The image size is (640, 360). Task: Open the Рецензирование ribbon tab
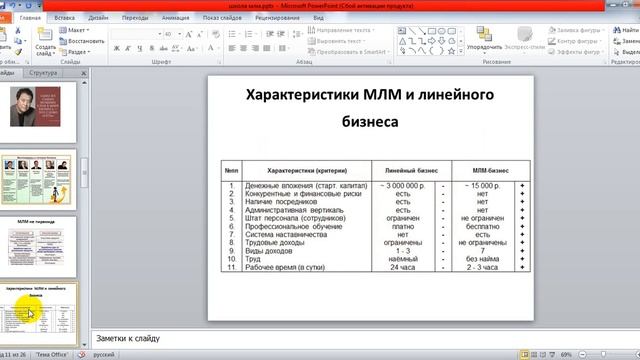[x=278, y=18]
